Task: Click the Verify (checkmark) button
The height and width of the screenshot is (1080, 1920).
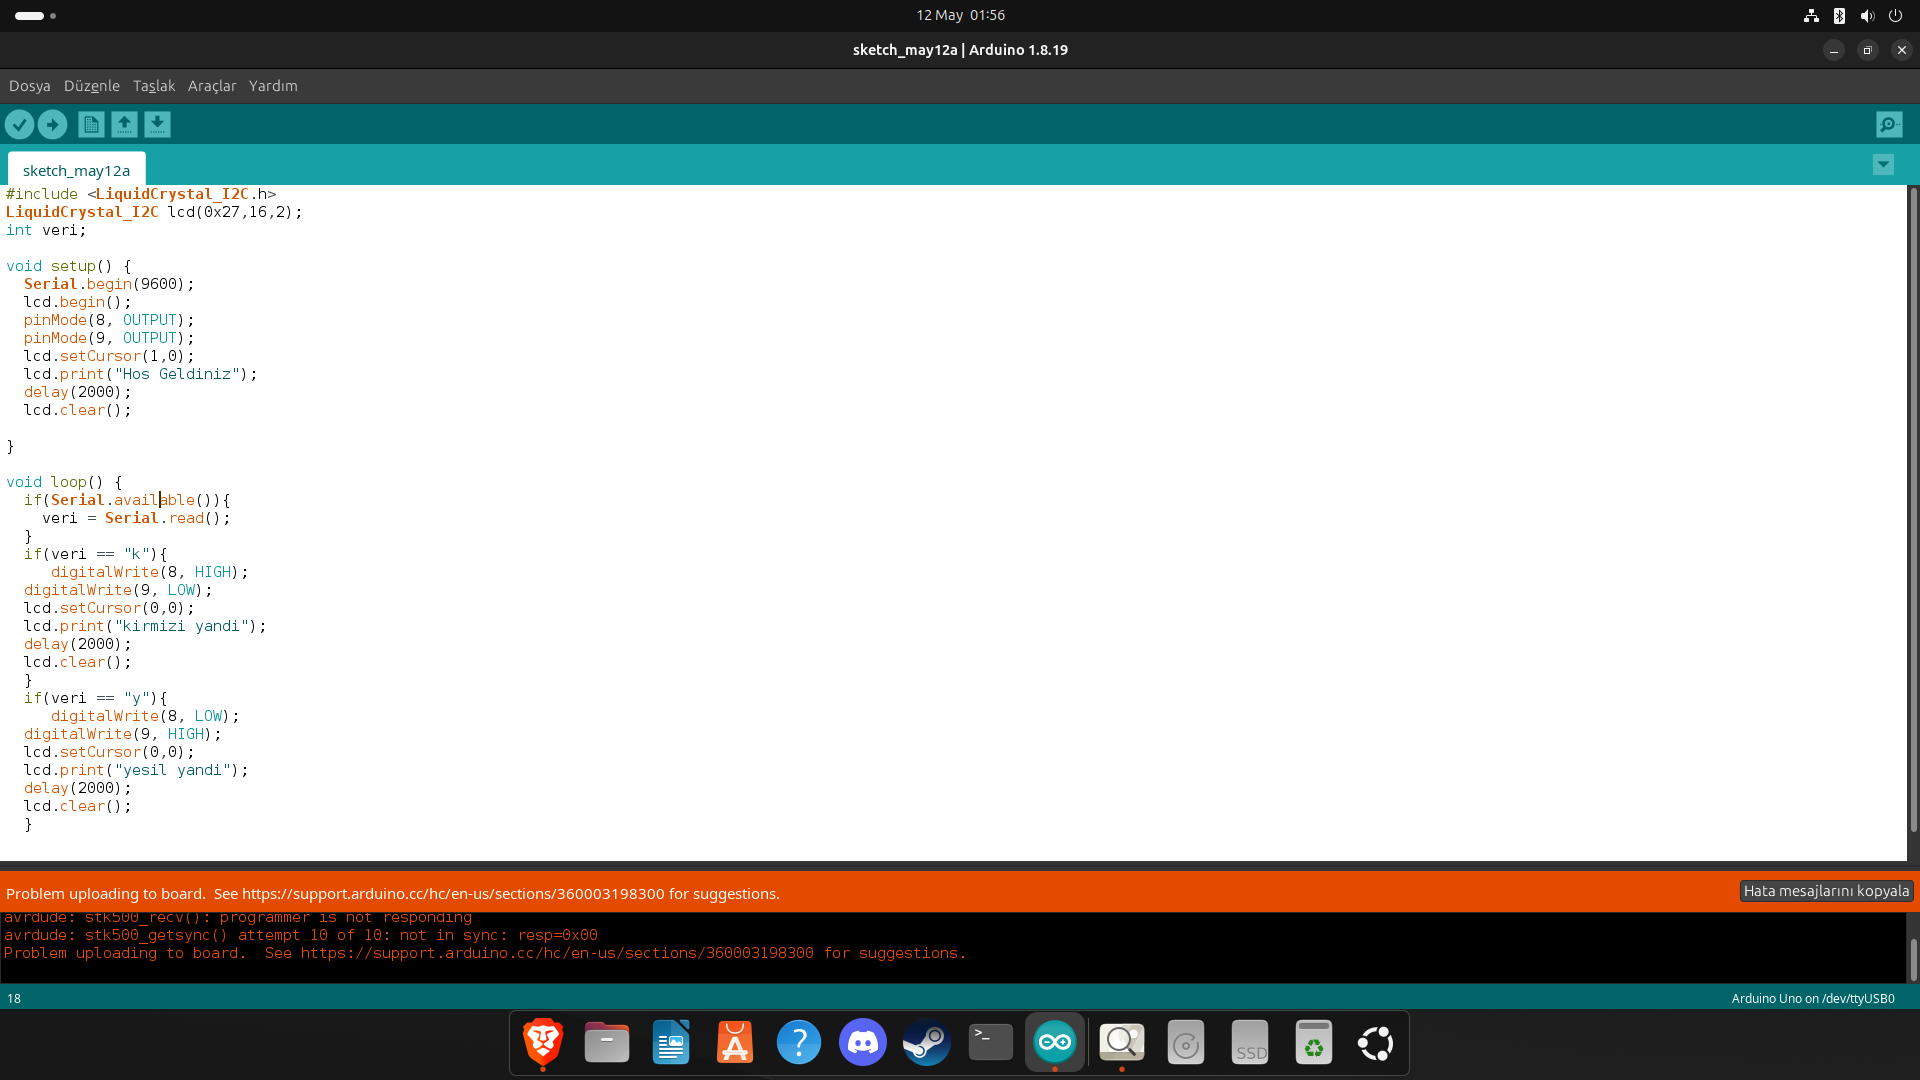Action: [x=19, y=124]
